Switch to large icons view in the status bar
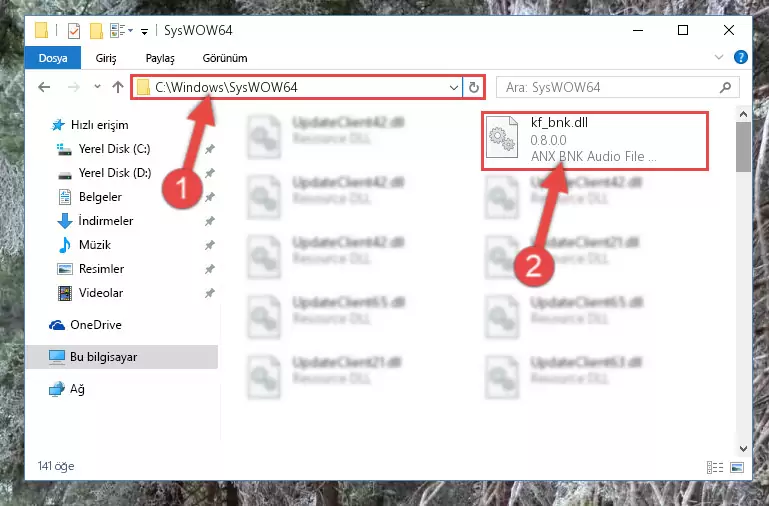The width and height of the screenshot is (769, 506). pos(737,467)
